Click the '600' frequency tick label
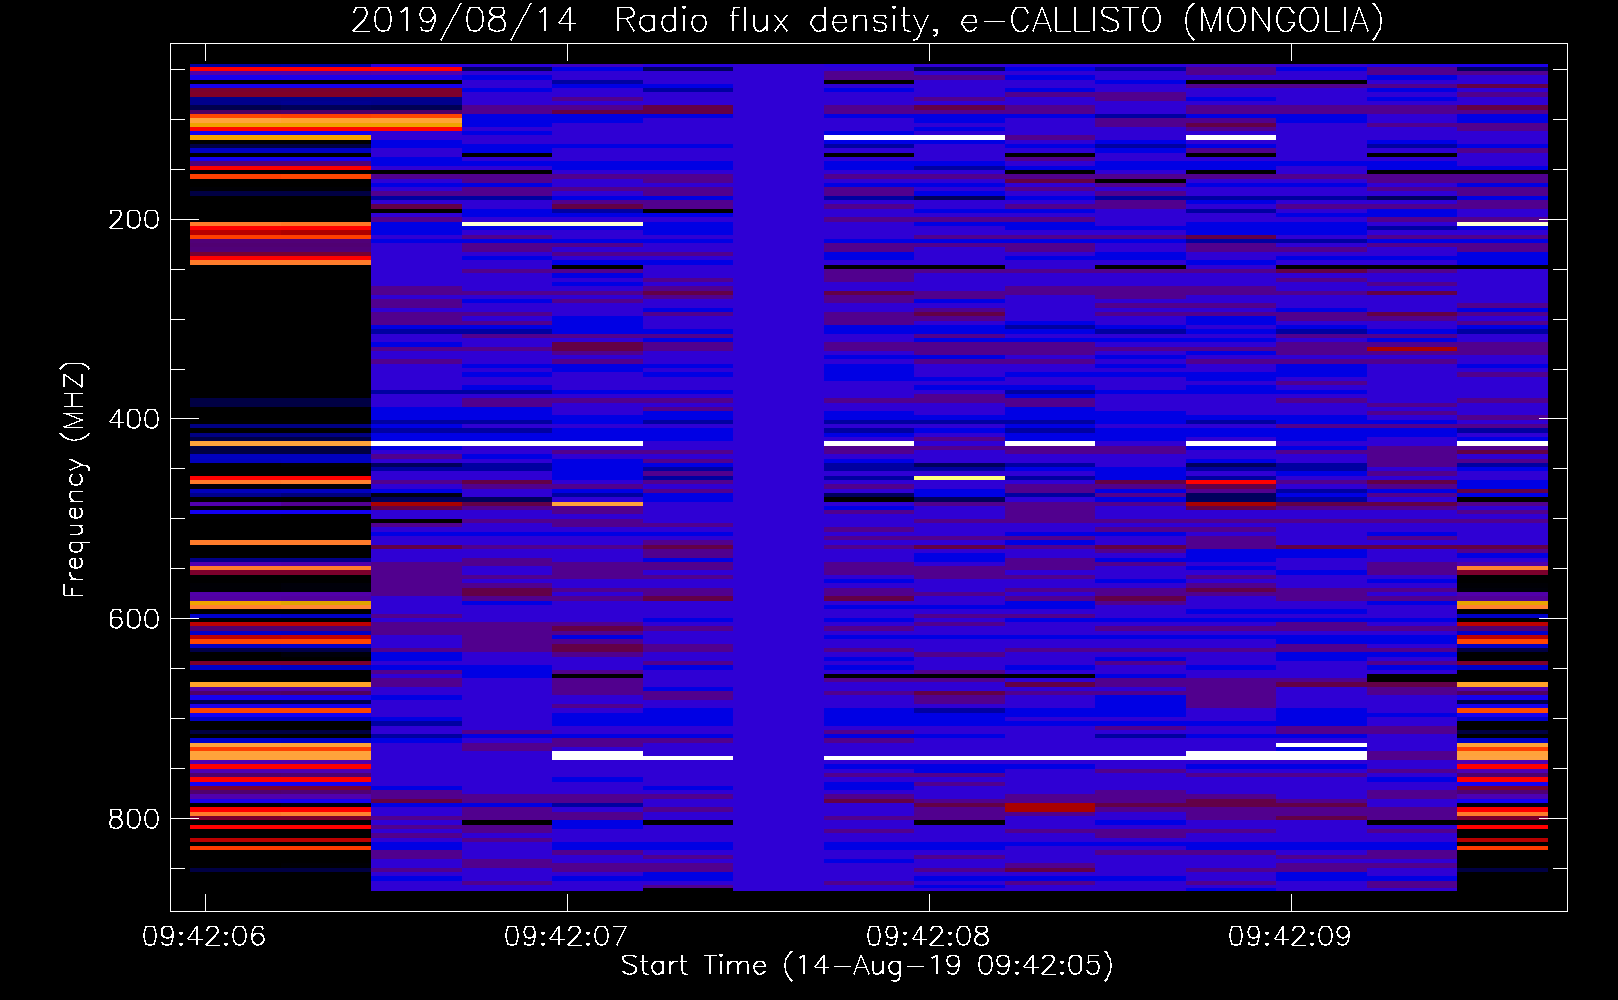This screenshot has width=1618, height=1000. coord(134,619)
